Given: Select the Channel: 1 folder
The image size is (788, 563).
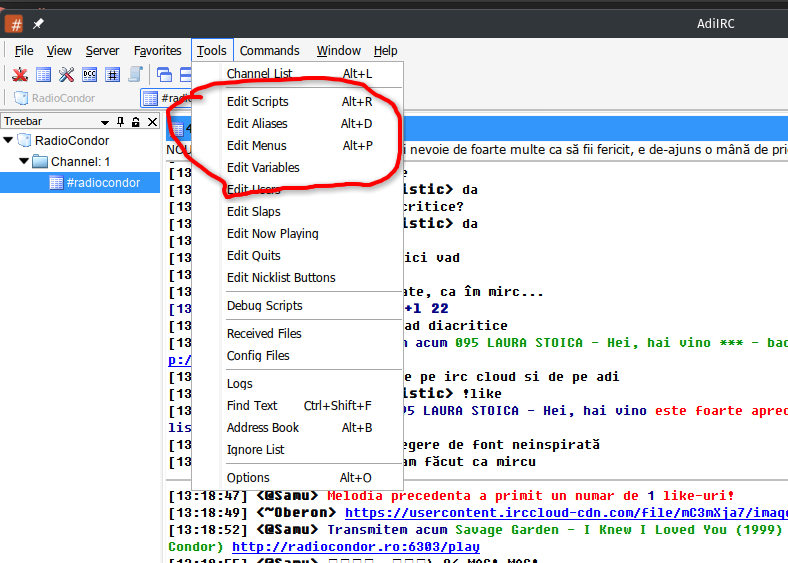Looking at the screenshot, I should pyautogui.click(x=80, y=162).
